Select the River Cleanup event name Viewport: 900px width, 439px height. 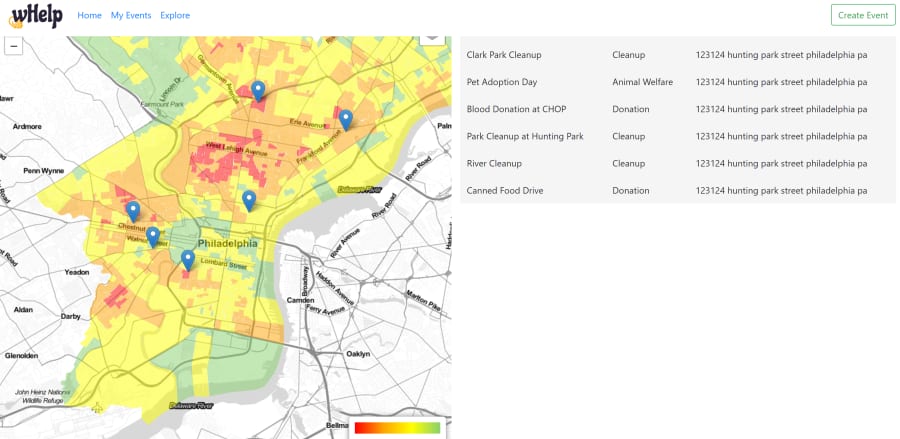pyautogui.click(x=494, y=164)
